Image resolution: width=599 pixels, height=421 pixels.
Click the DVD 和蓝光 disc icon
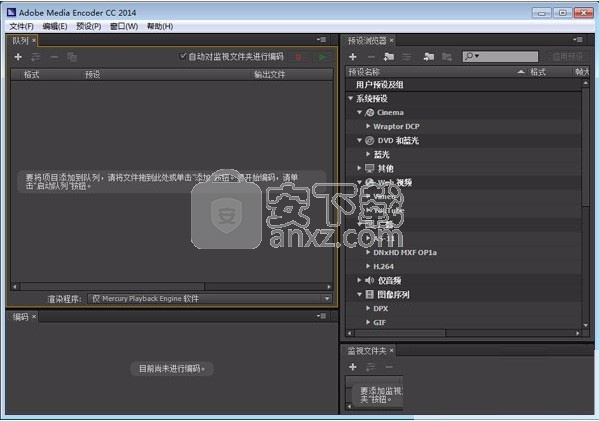[369, 141]
